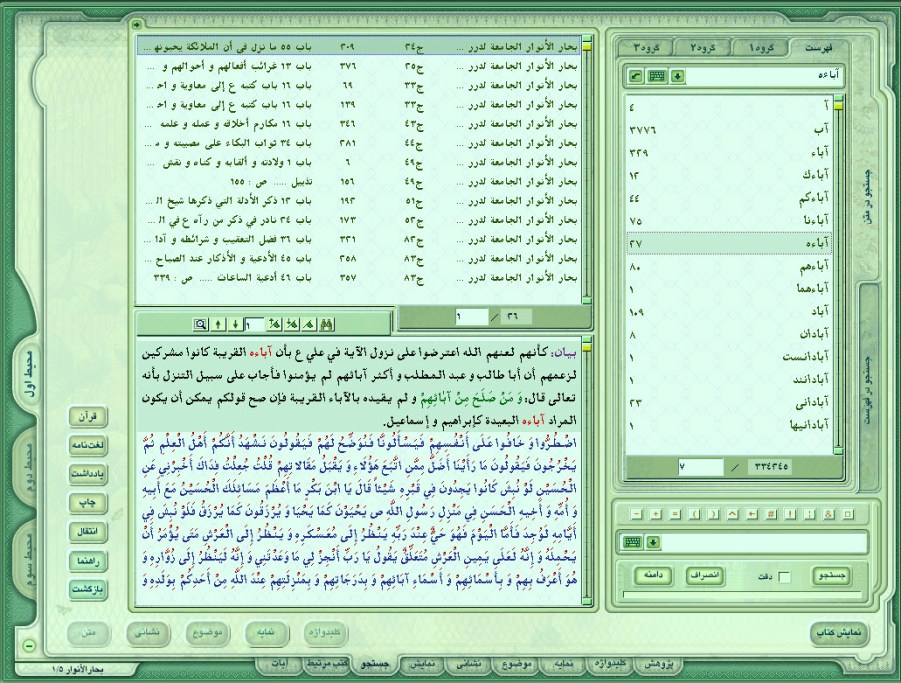Open the پژوهش bottom tab
This screenshot has width=901, height=683.
click(658, 664)
